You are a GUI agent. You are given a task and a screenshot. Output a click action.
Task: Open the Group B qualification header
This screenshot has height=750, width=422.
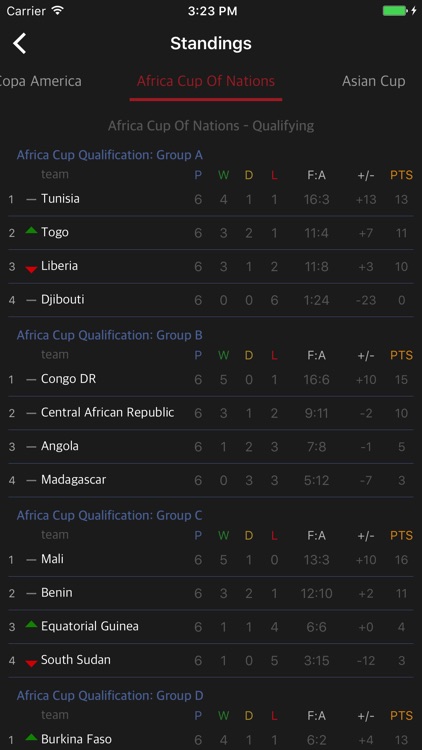(x=110, y=335)
